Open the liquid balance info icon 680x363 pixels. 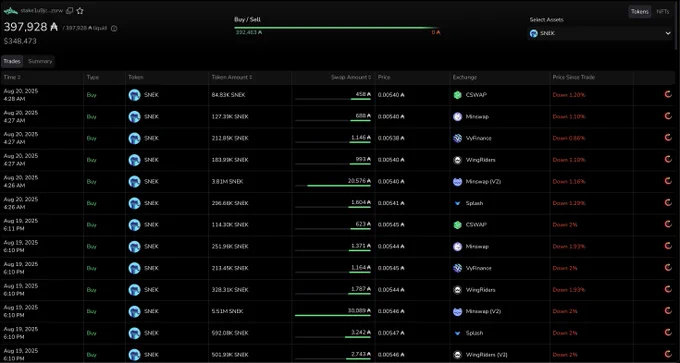coord(114,28)
